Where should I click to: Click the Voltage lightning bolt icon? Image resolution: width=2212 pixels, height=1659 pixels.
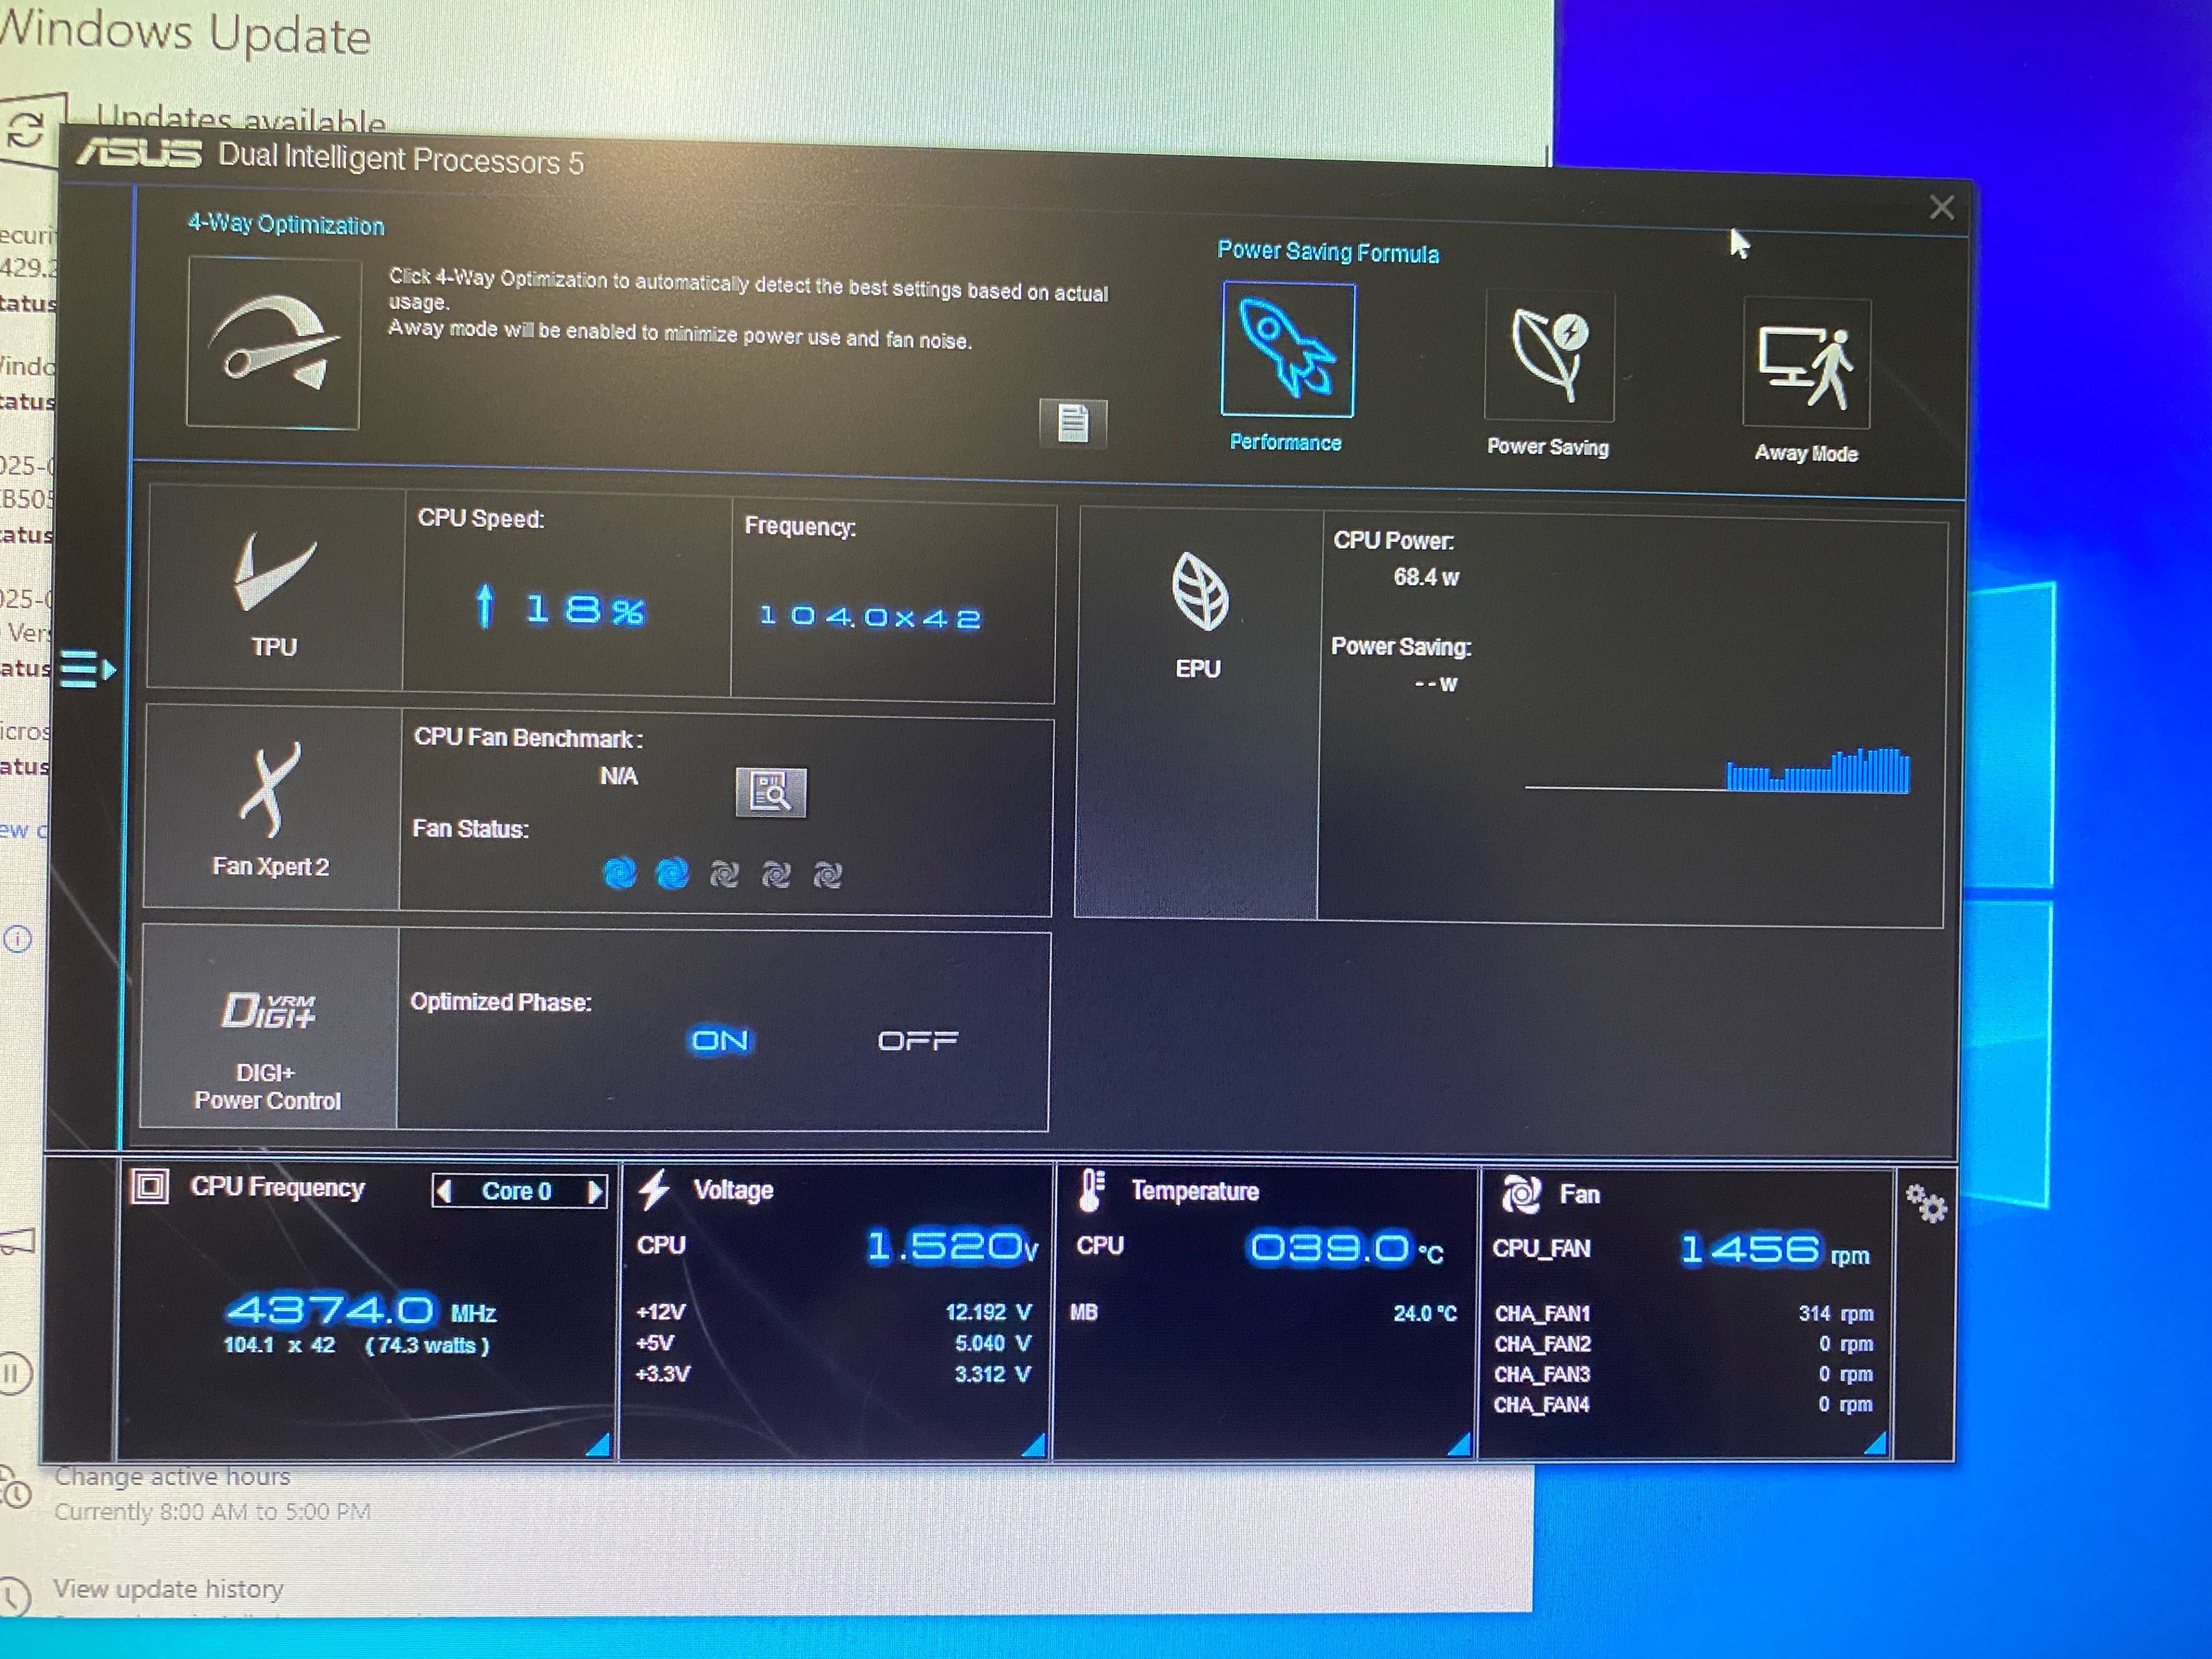[x=655, y=1189]
